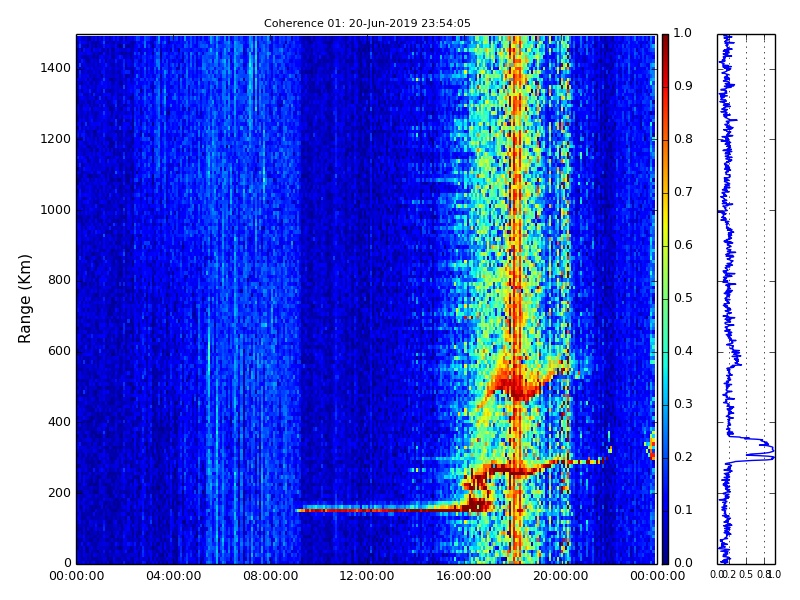Click the 800 range tick label
Screen dimensions: 800x600
[59, 280]
